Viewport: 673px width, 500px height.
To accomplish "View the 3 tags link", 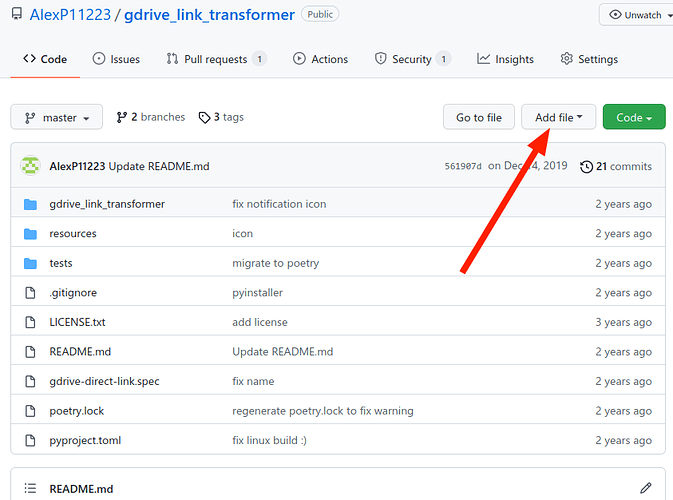I will point(221,117).
